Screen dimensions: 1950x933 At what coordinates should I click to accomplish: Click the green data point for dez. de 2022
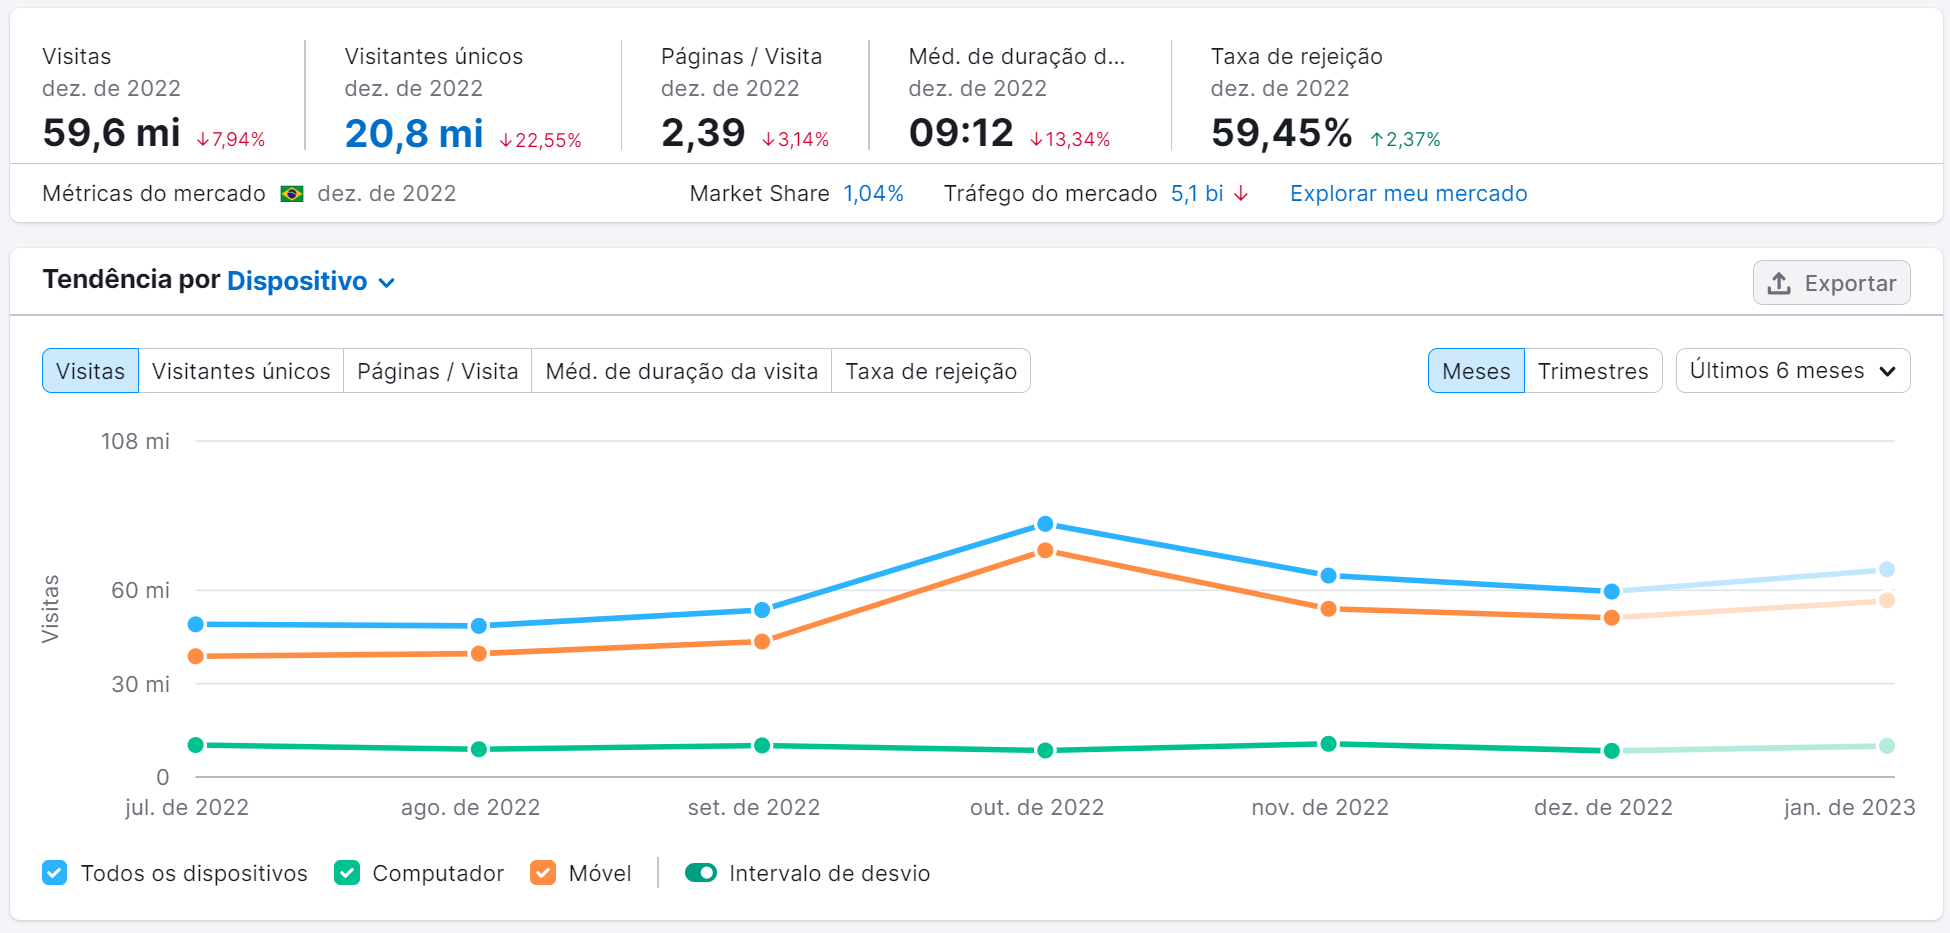(1611, 751)
